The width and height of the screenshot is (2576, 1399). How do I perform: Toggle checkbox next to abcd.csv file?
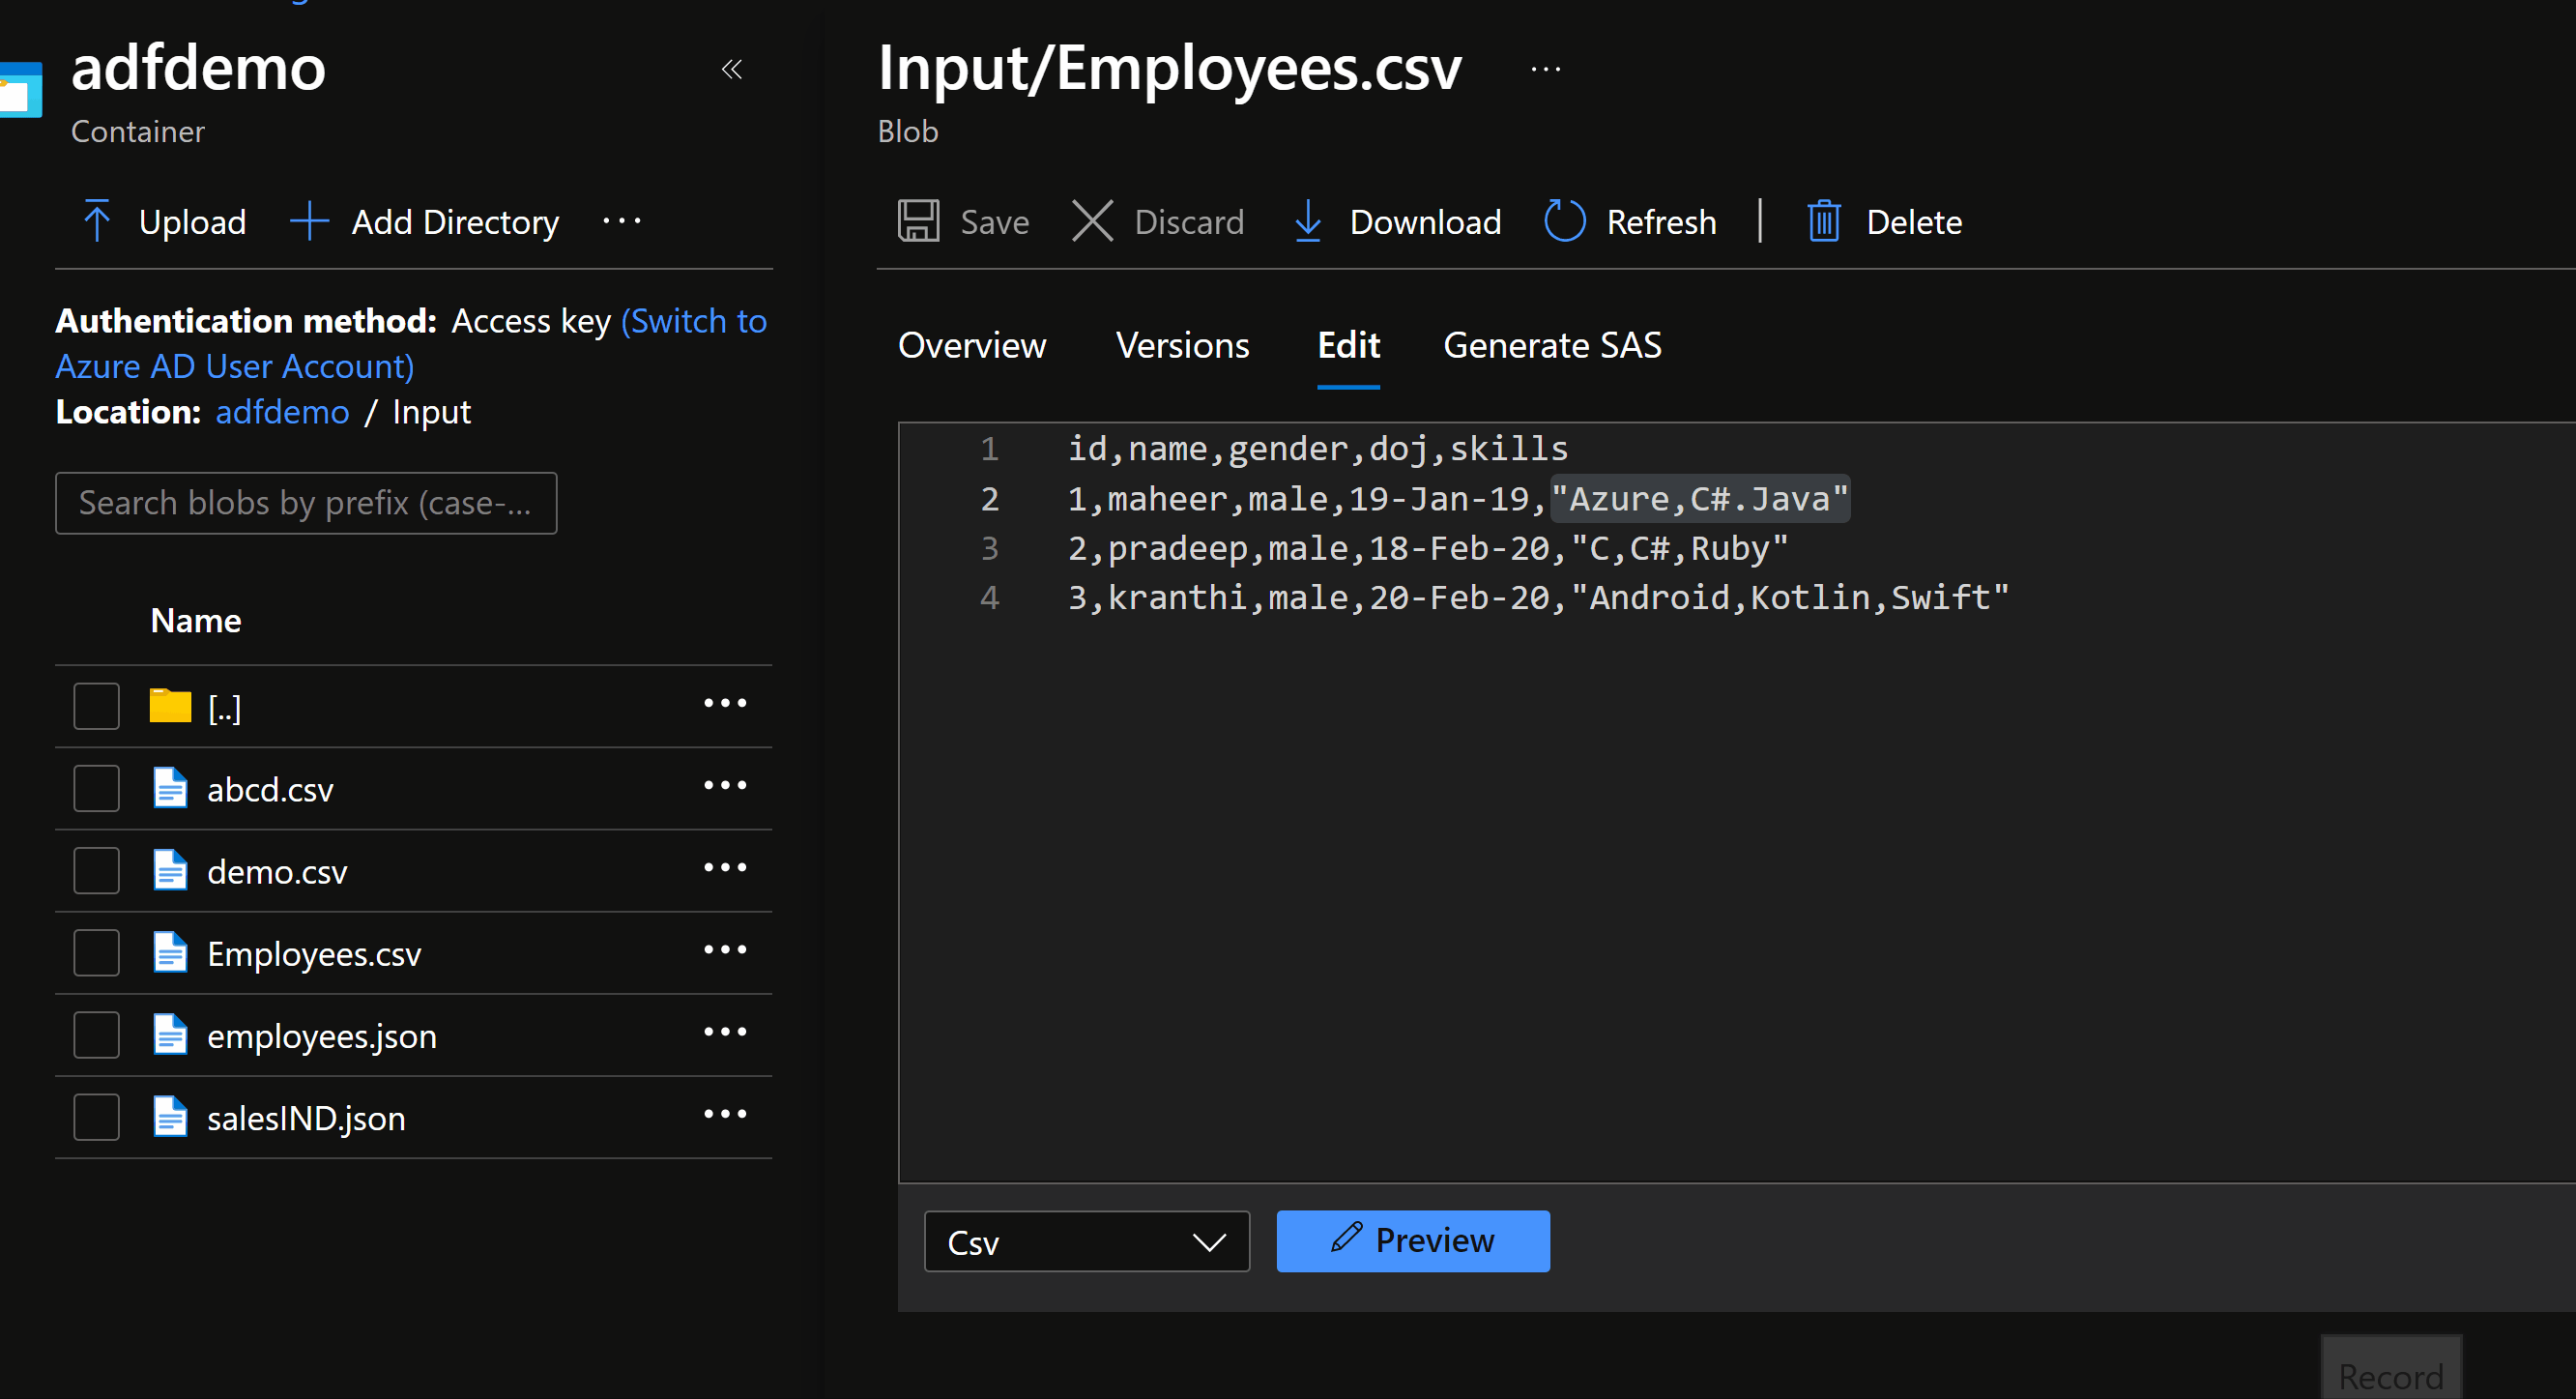pos(97,789)
